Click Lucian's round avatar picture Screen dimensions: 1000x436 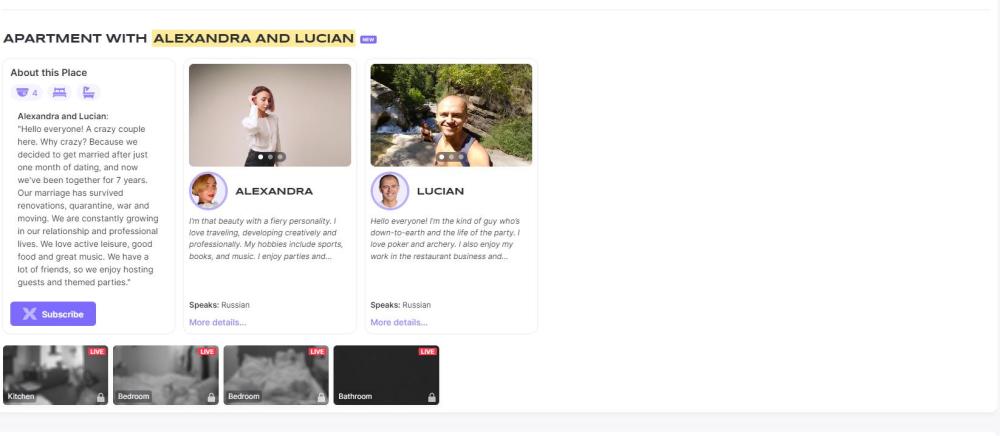(x=390, y=191)
